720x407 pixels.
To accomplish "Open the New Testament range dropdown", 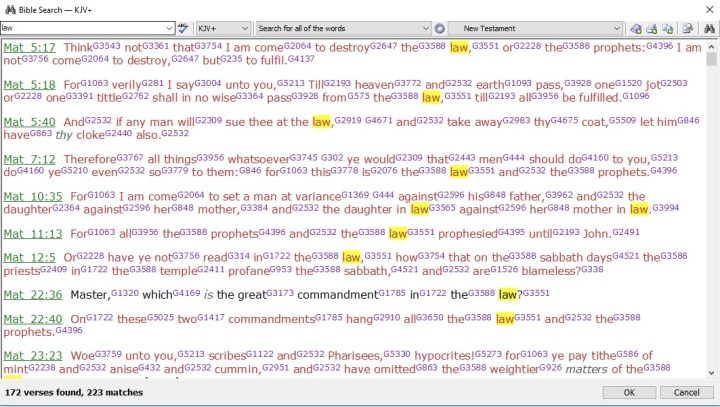I will pos(618,28).
